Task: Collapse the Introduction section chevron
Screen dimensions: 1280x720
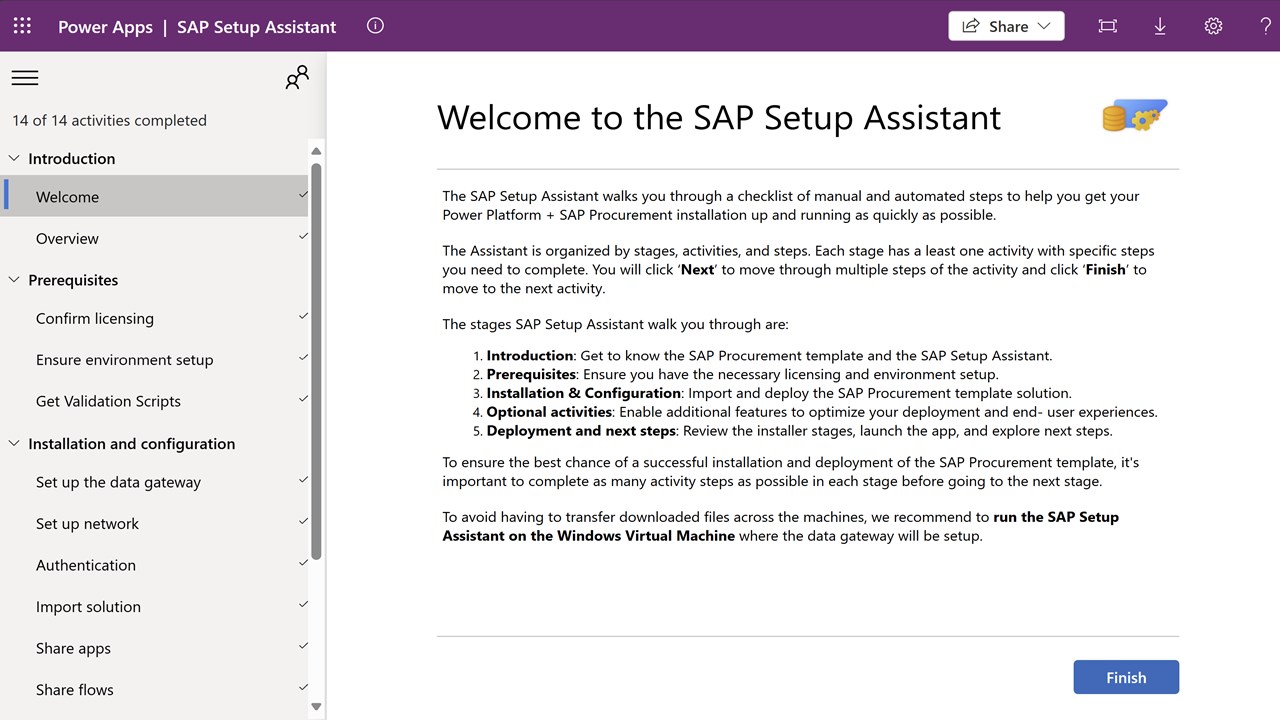Action: 14,158
